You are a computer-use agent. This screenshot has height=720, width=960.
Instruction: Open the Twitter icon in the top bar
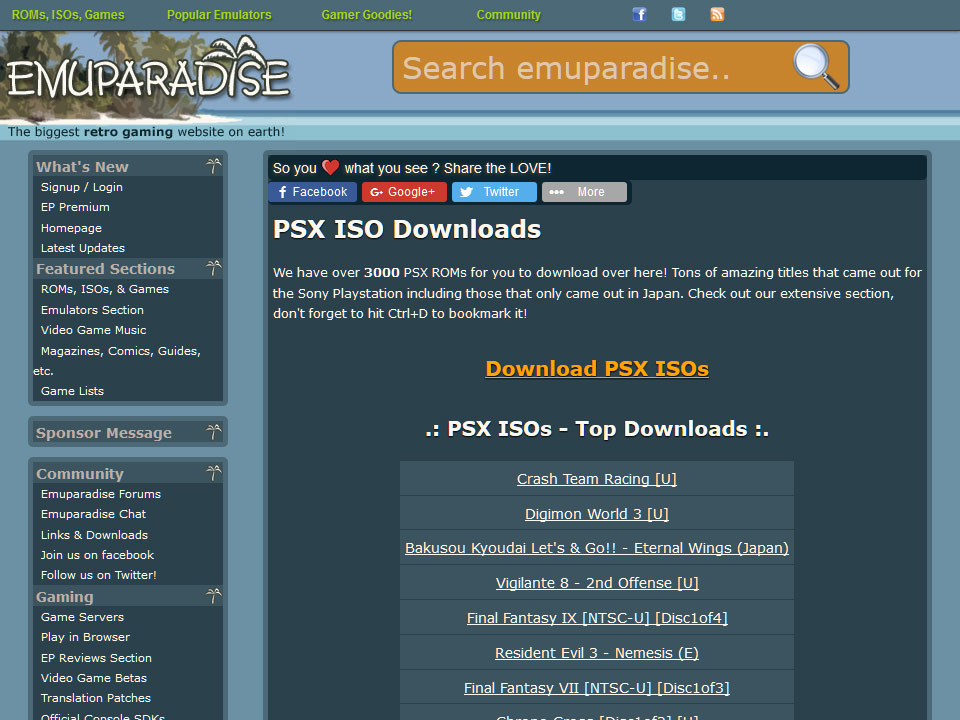(678, 14)
